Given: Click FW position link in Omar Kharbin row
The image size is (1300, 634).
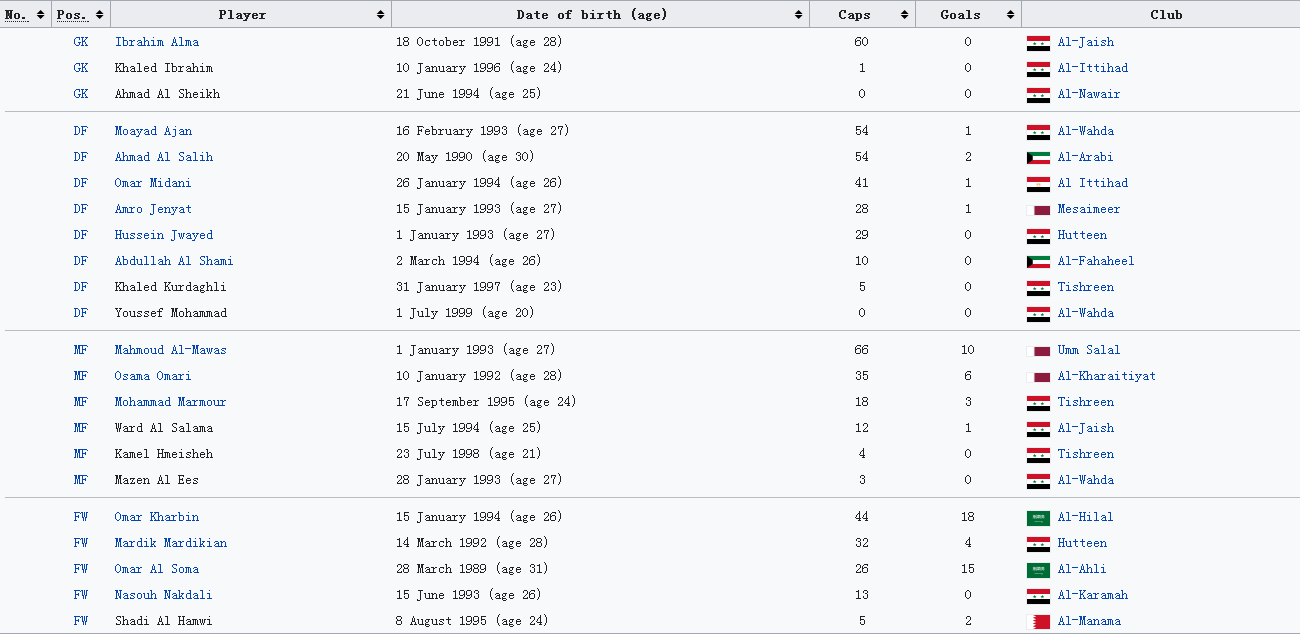Looking at the screenshot, I should pyautogui.click(x=81, y=517).
